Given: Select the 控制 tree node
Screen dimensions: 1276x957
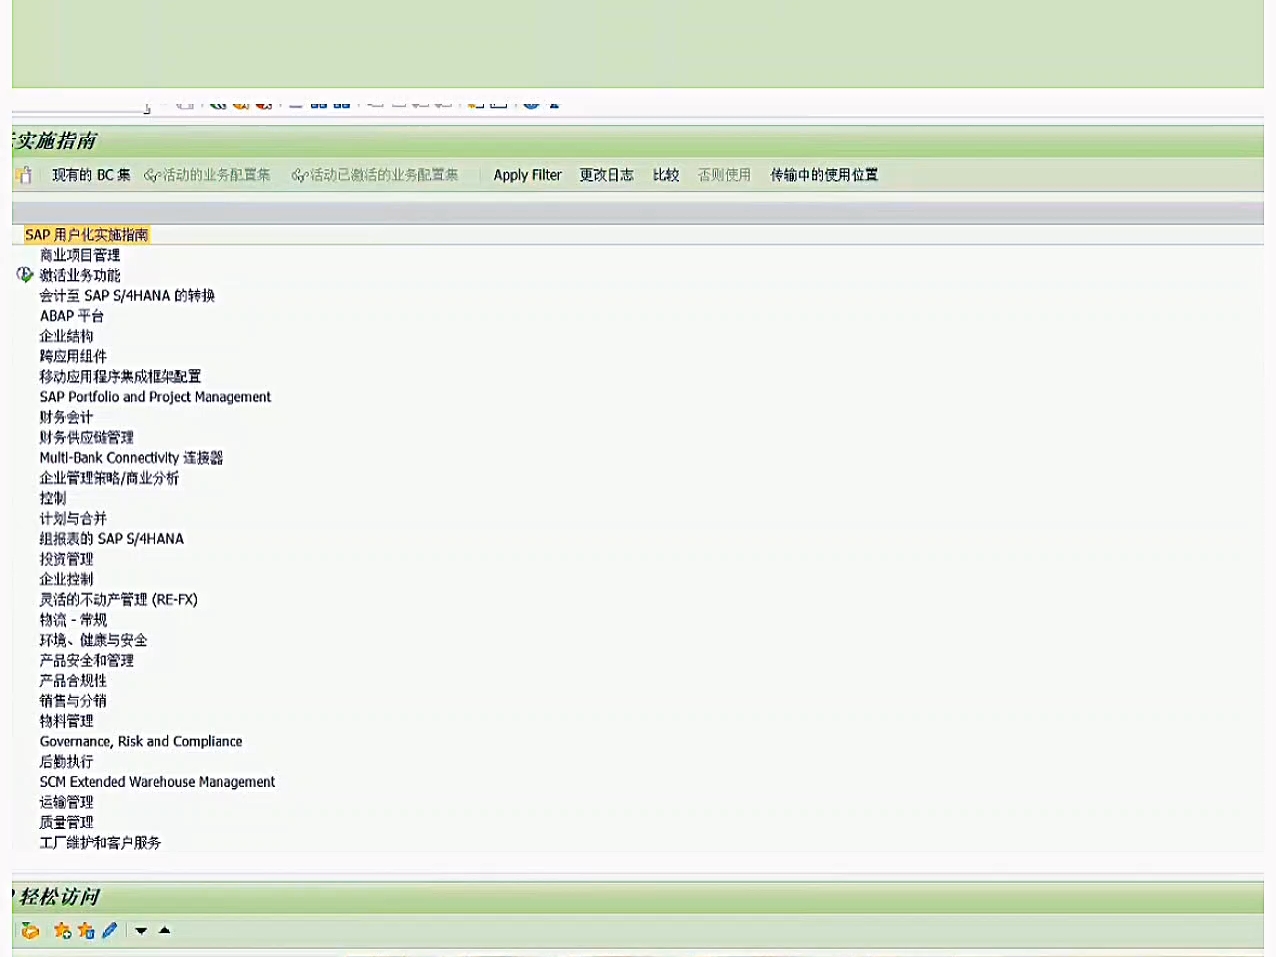Looking at the screenshot, I should coord(53,498).
